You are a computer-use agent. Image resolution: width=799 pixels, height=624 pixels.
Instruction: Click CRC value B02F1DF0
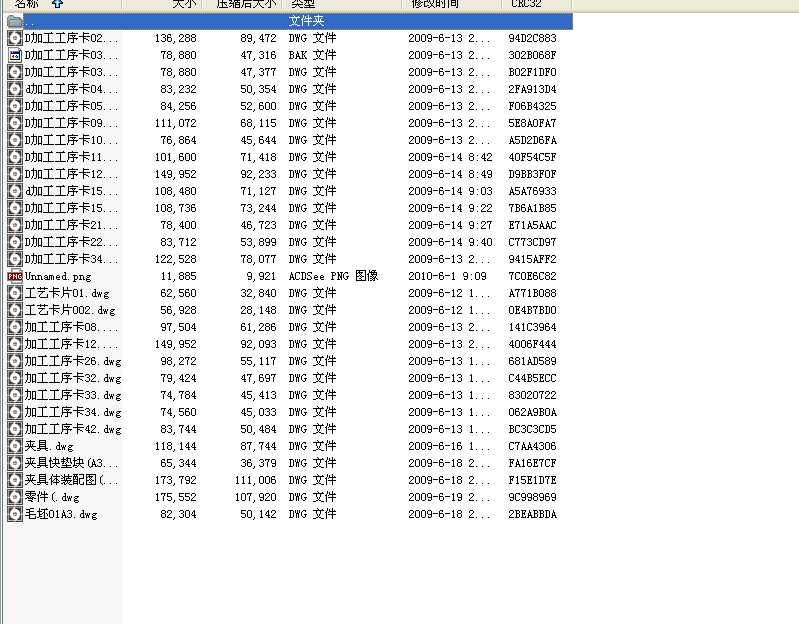pos(532,72)
